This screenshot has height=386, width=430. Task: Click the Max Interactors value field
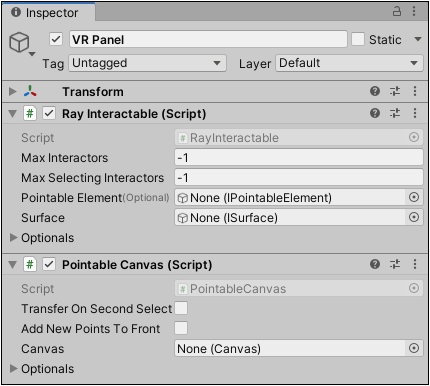[x=299, y=158]
